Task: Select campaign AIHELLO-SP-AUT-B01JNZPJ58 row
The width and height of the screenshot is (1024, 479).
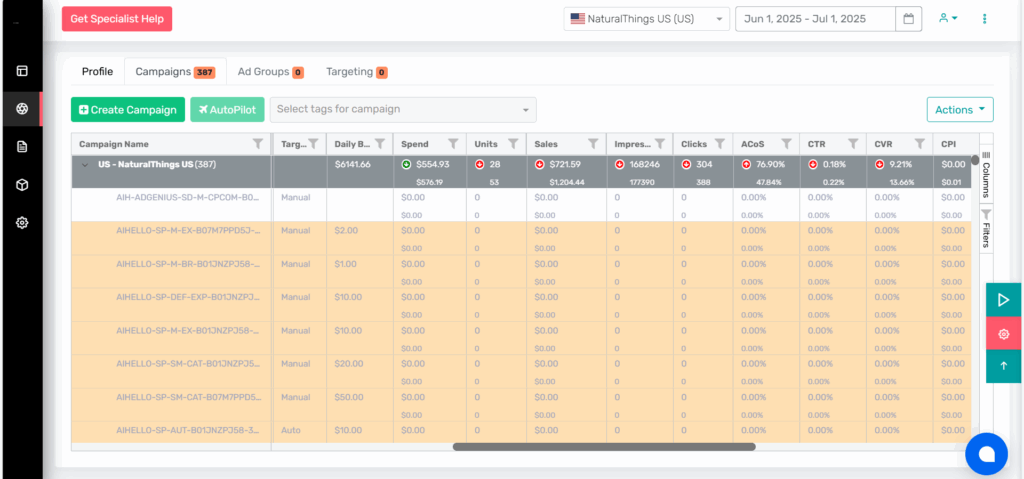Action: [x=521, y=432]
